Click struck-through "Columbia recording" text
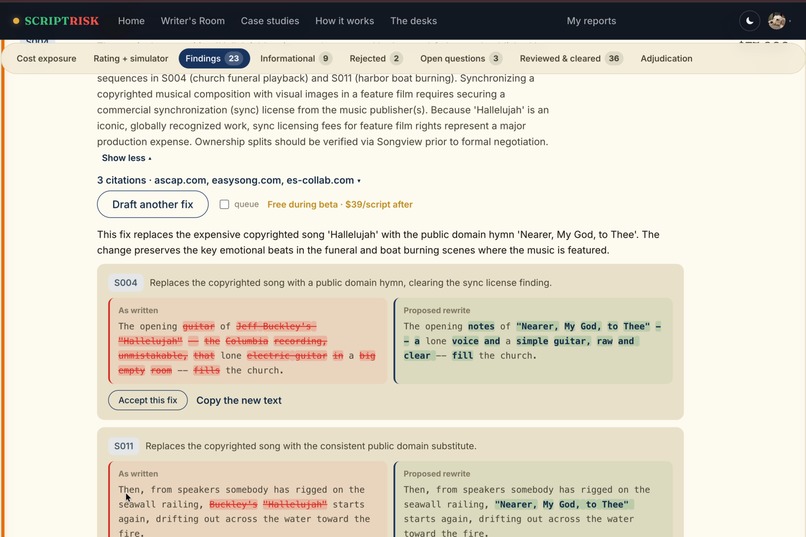 [x=276, y=341]
